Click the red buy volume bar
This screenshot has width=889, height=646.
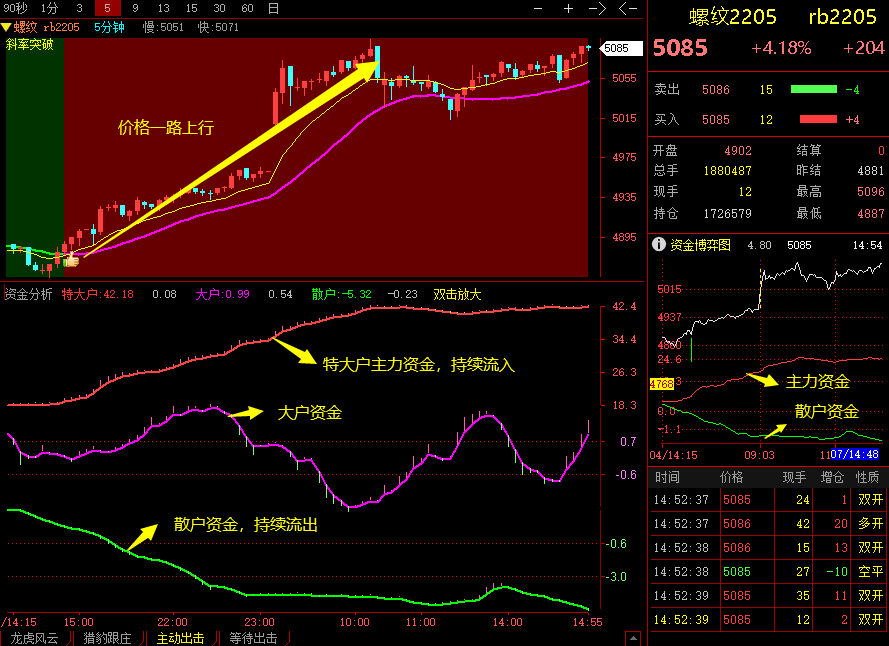click(818, 119)
